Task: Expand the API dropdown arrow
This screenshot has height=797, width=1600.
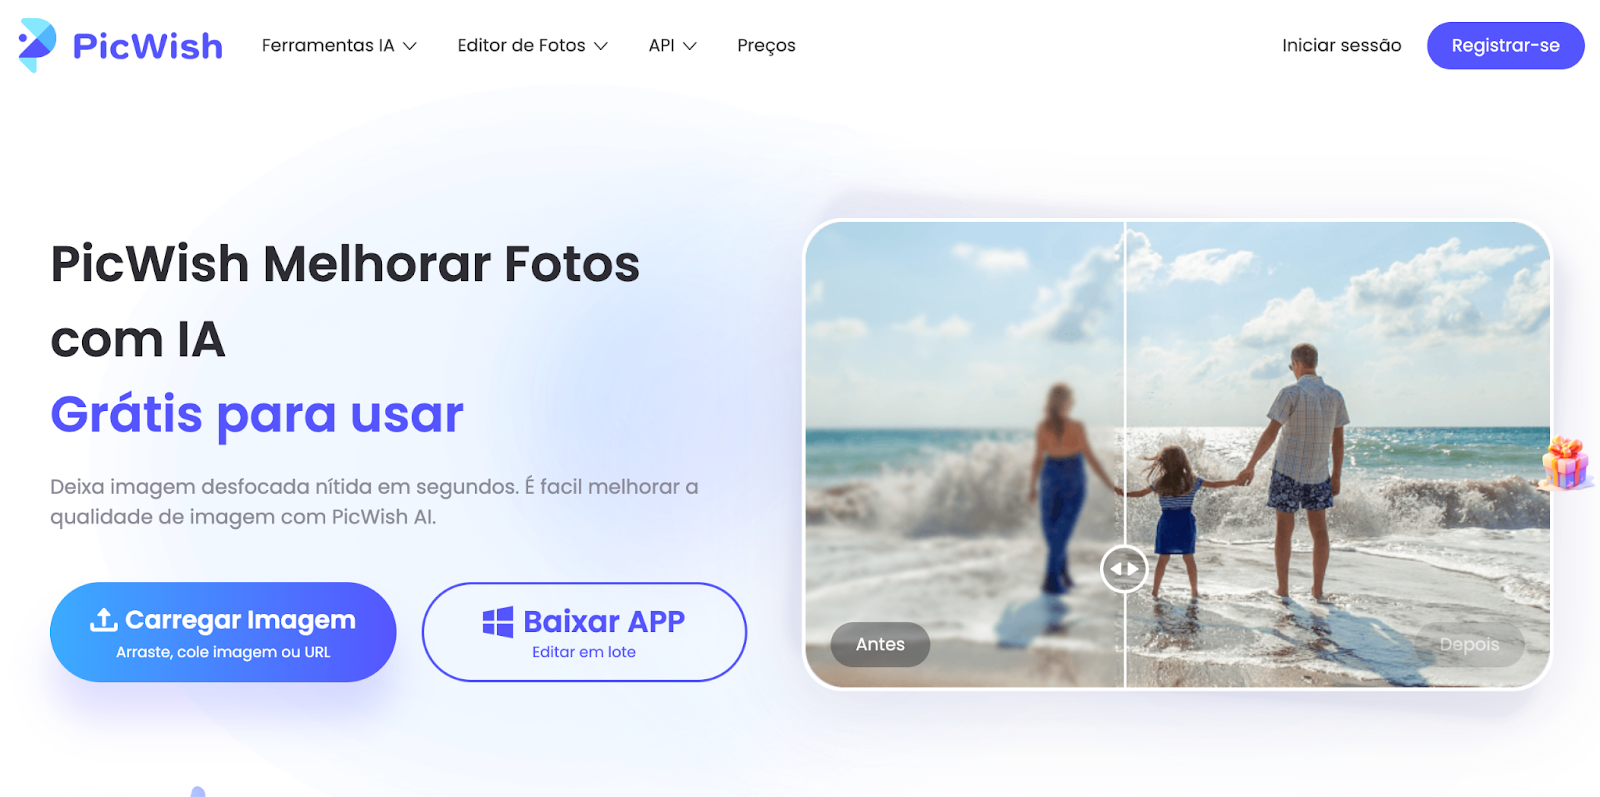Action: tap(690, 46)
